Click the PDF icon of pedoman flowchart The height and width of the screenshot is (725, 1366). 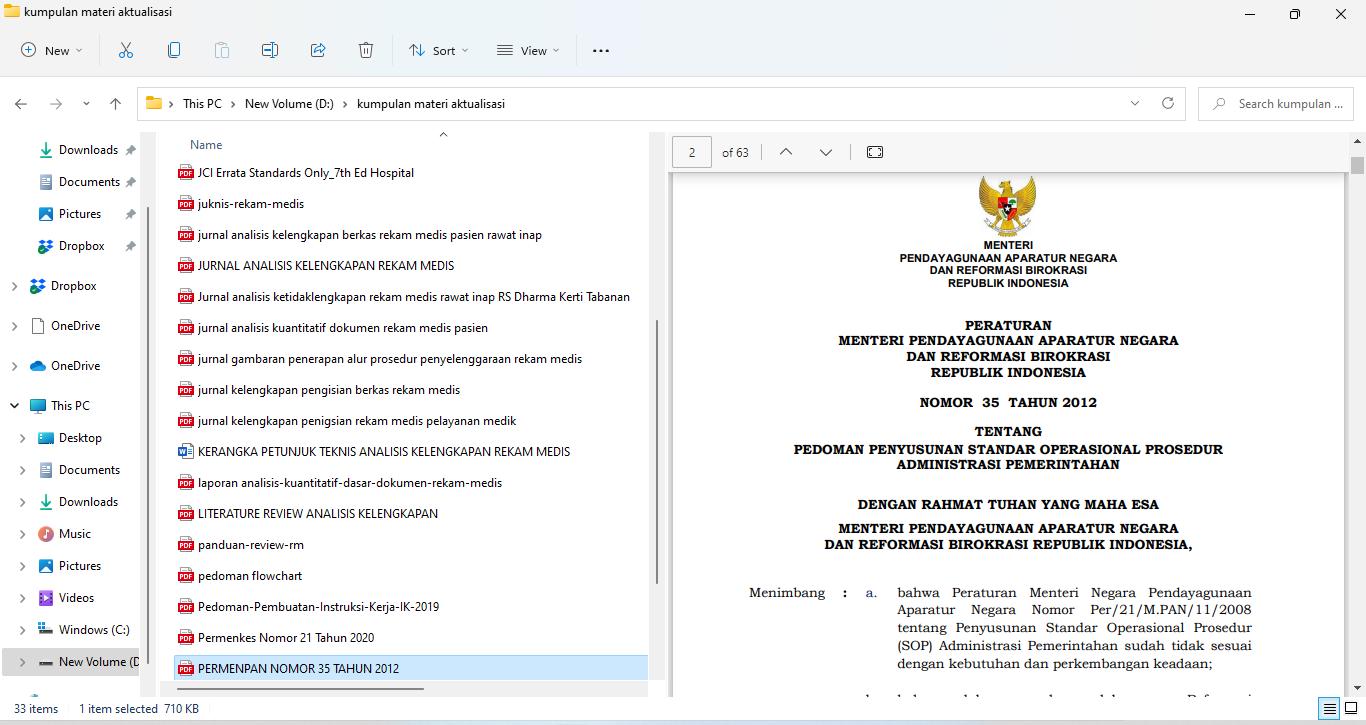tap(185, 576)
